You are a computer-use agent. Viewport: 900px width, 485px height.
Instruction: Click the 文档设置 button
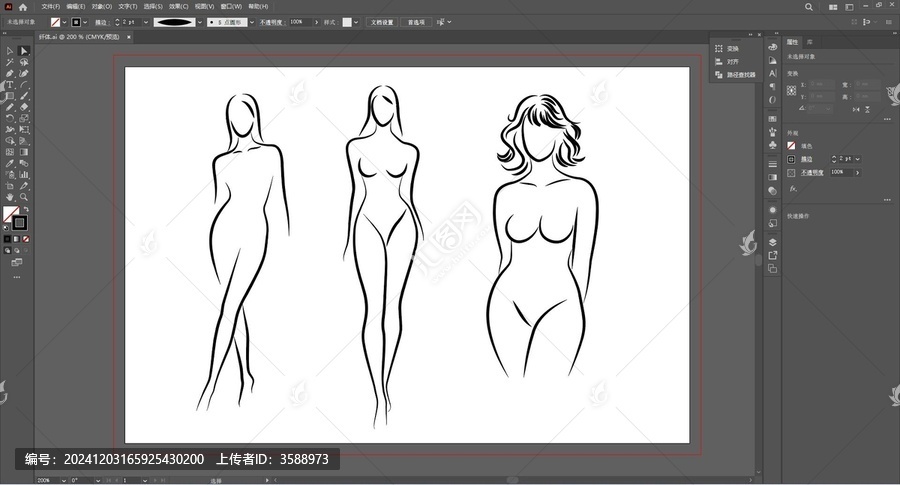click(382, 22)
